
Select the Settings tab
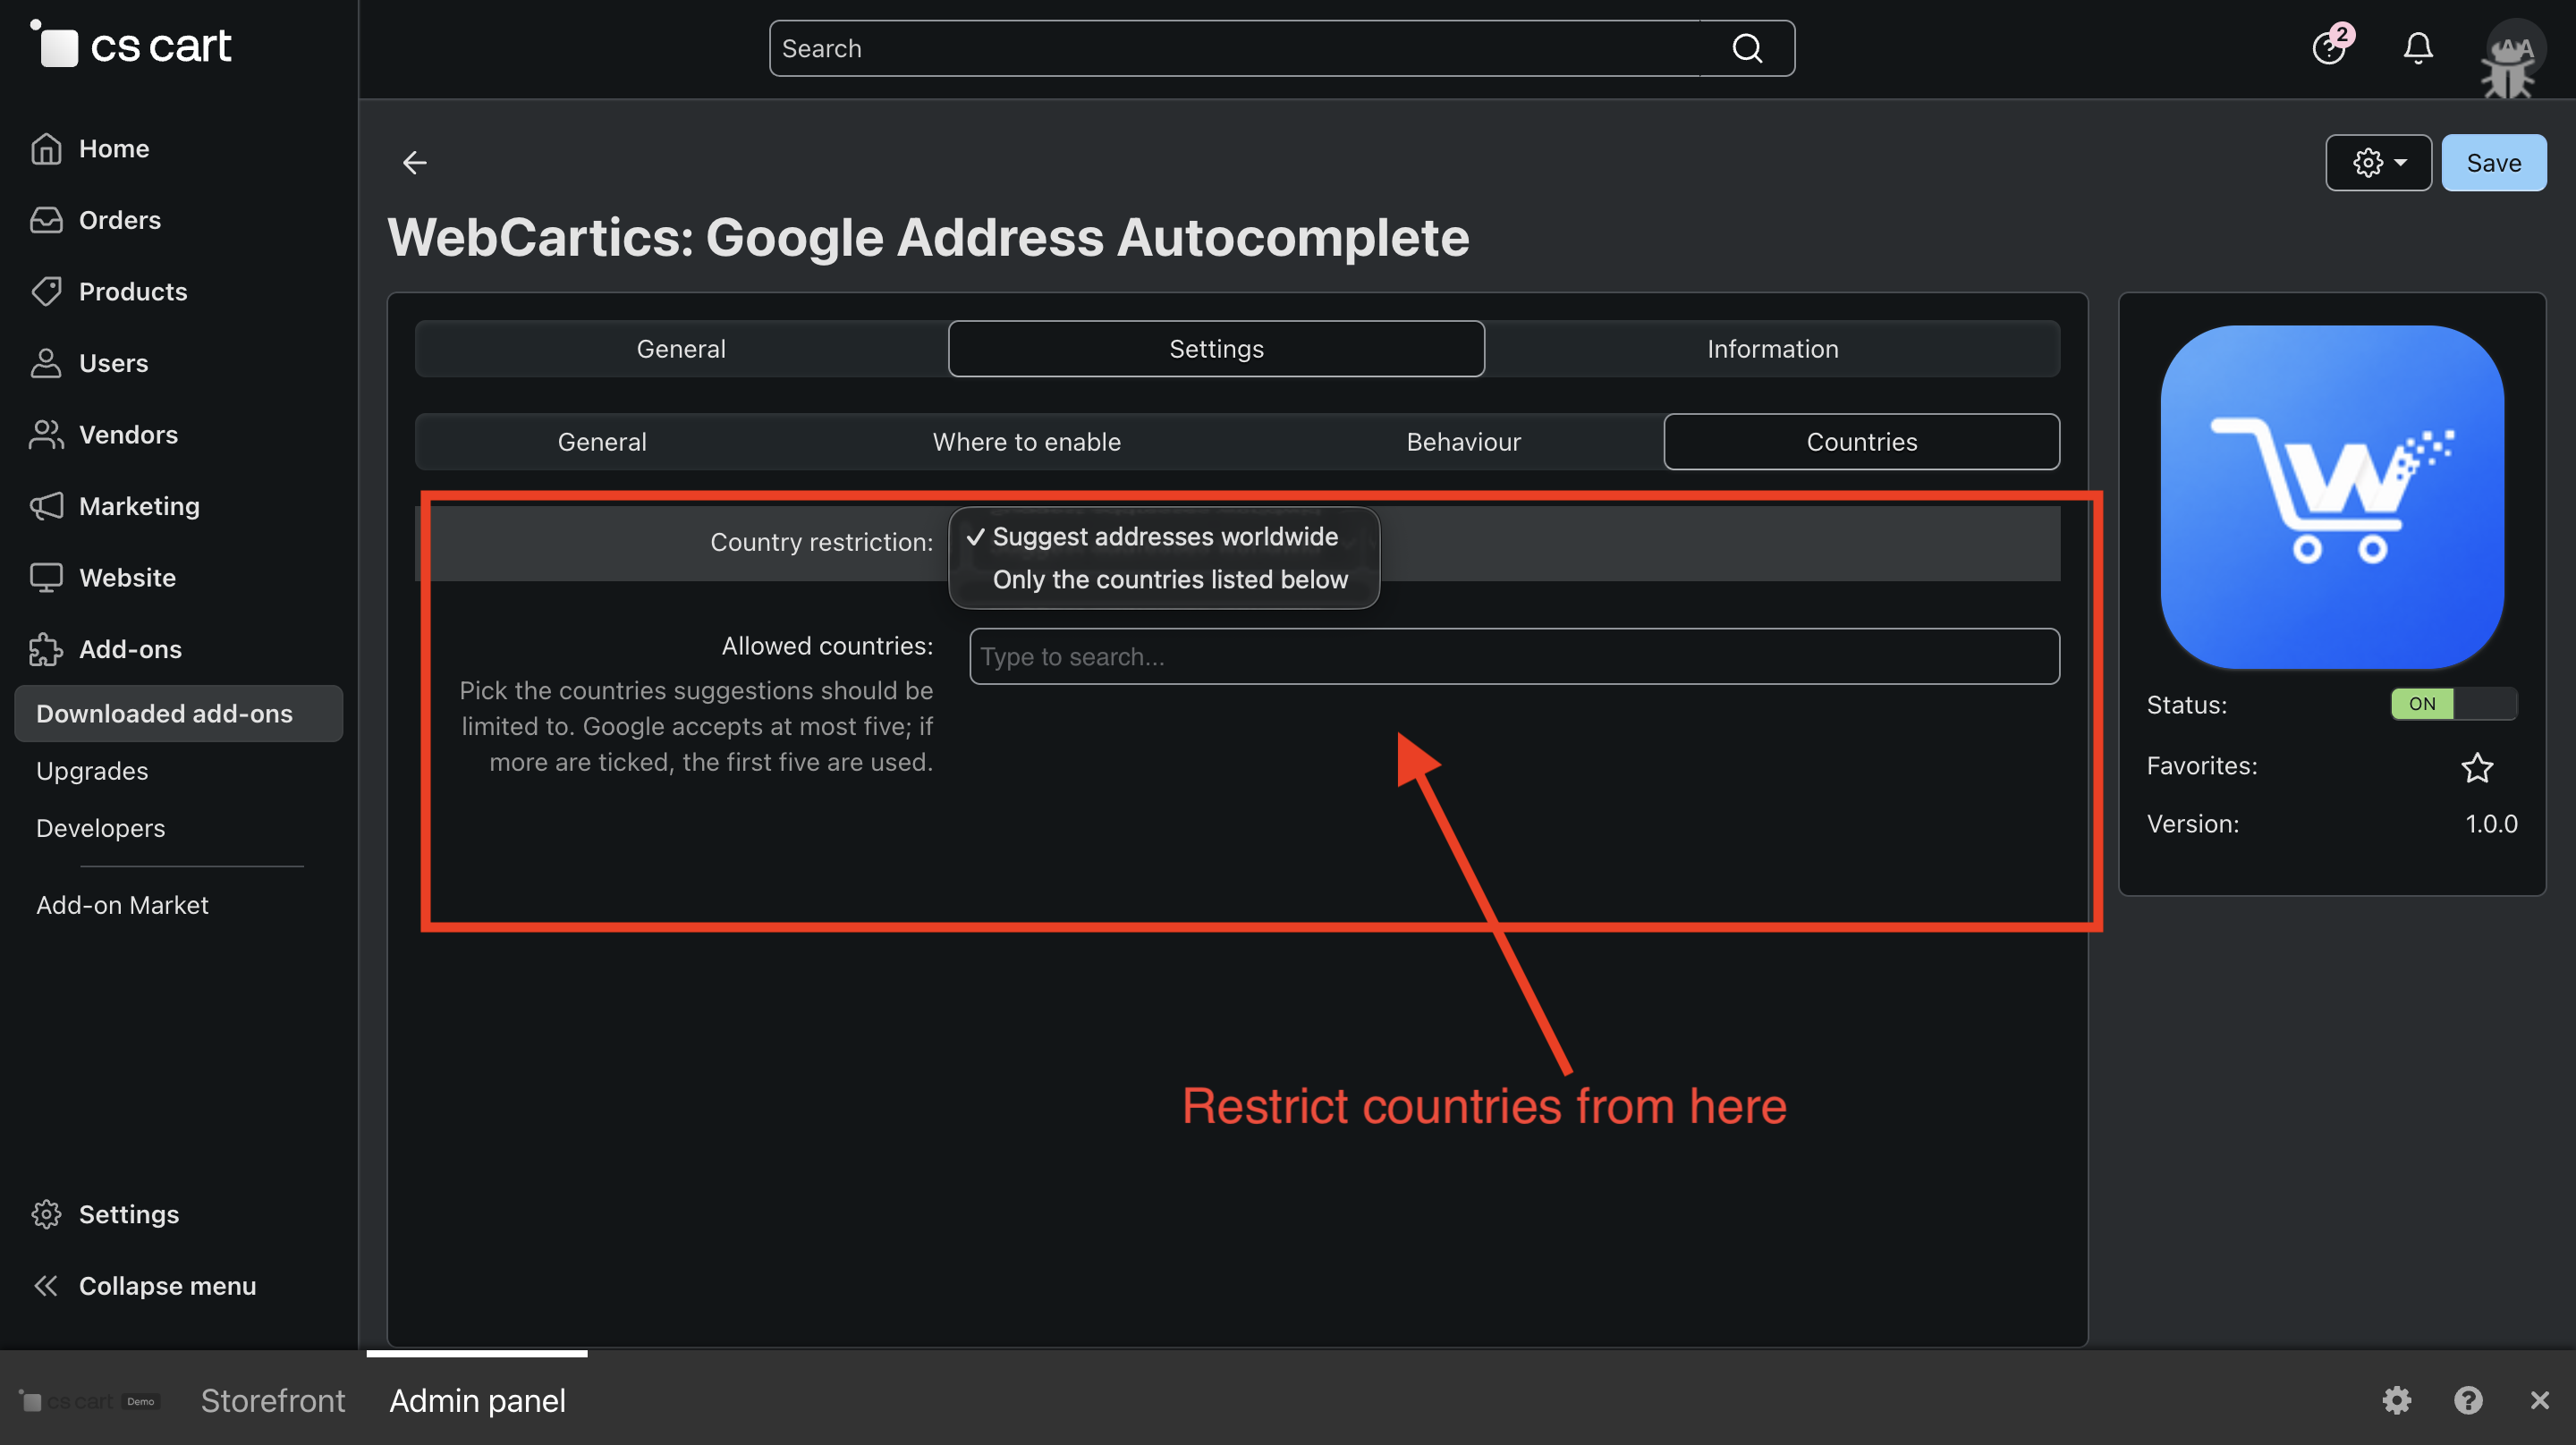[1216, 348]
